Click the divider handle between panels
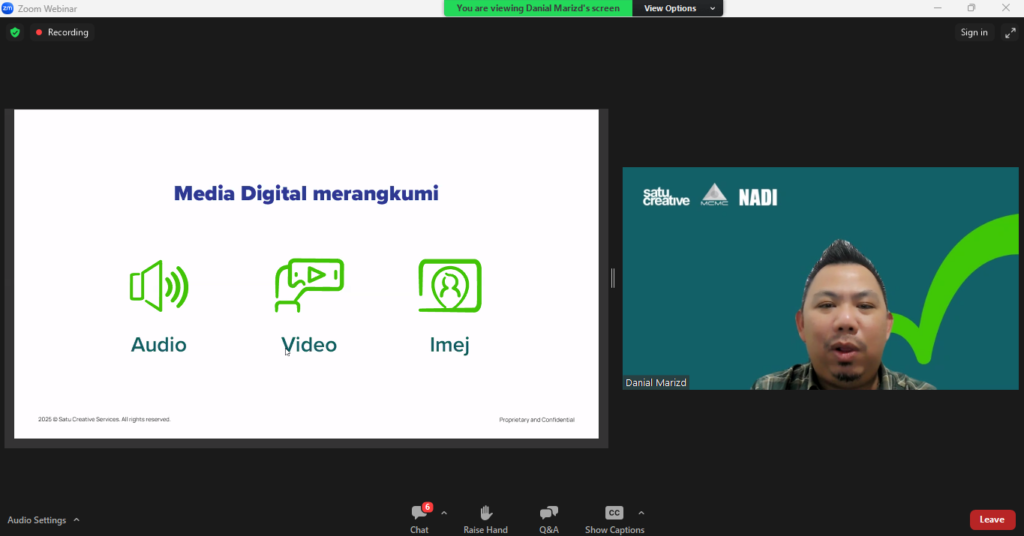Image resolution: width=1024 pixels, height=536 pixels. coord(613,278)
